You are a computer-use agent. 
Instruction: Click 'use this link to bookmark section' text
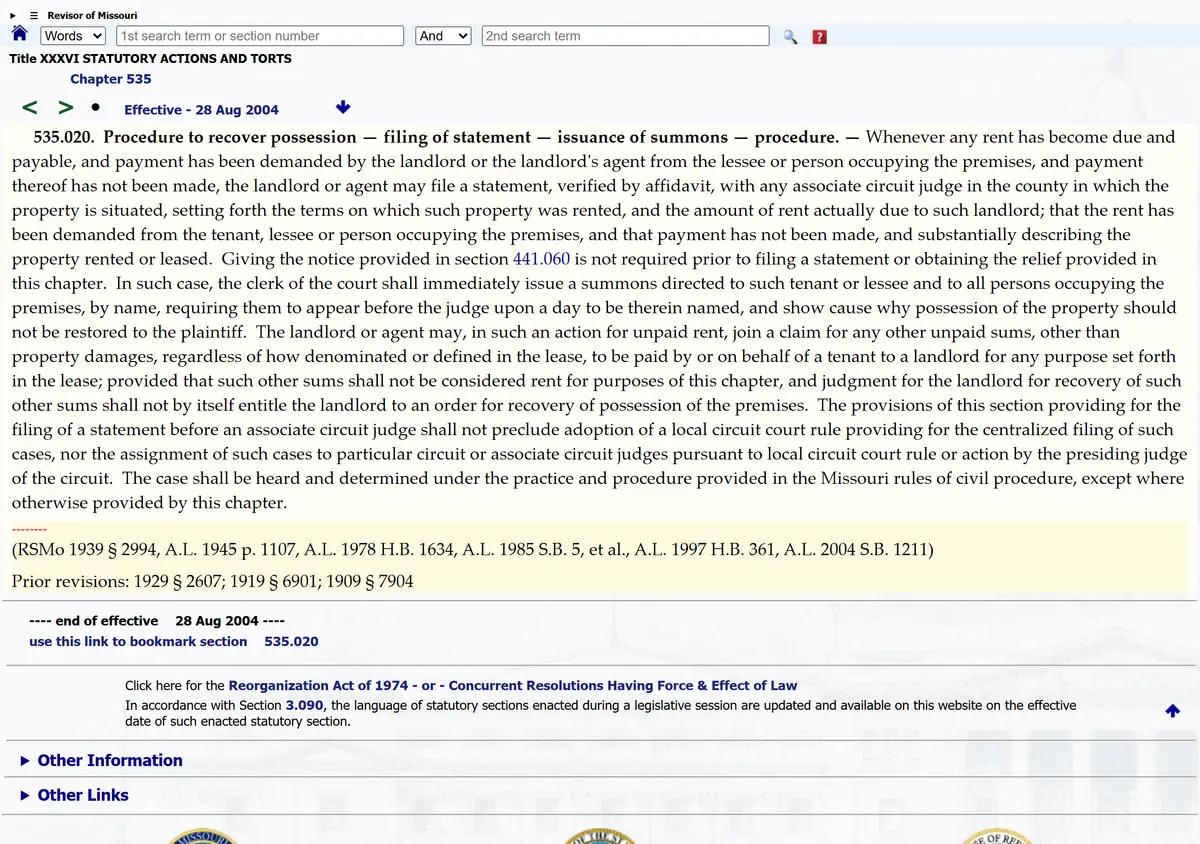138,641
